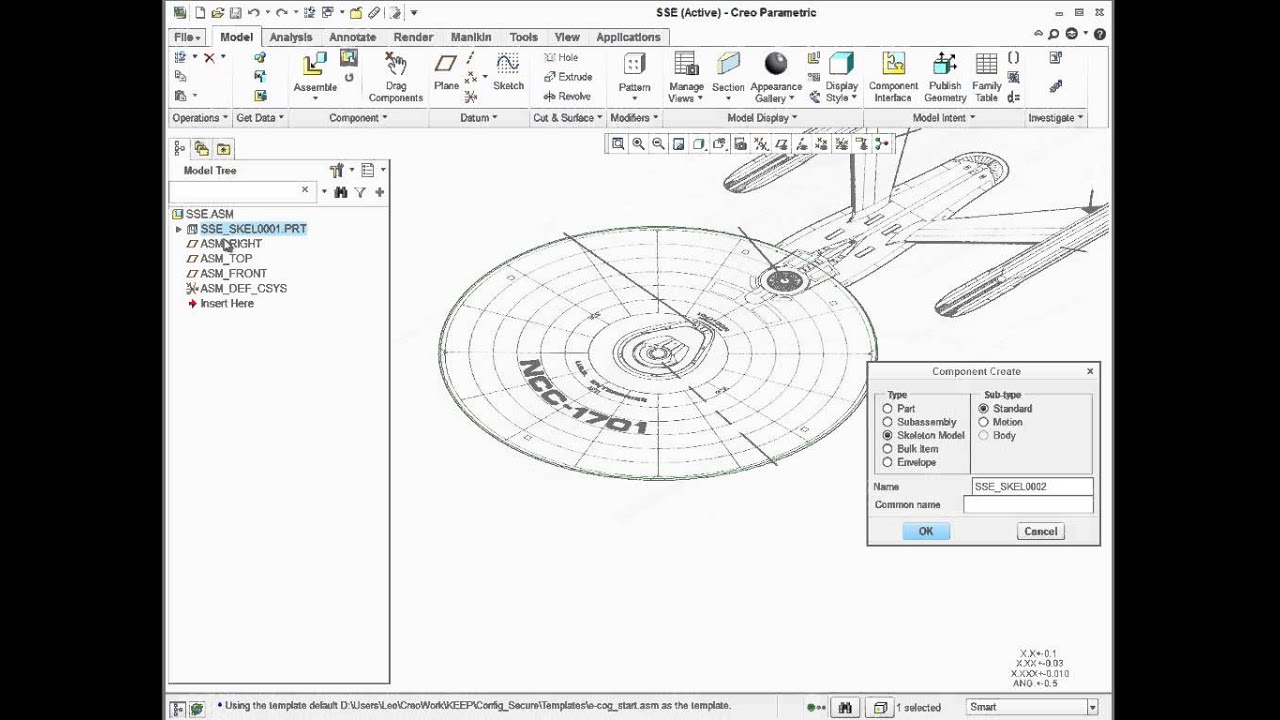Image resolution: width=1280 pixels, height=720 pixels.
Task: Switch to the Render tab
Action: 413,37
